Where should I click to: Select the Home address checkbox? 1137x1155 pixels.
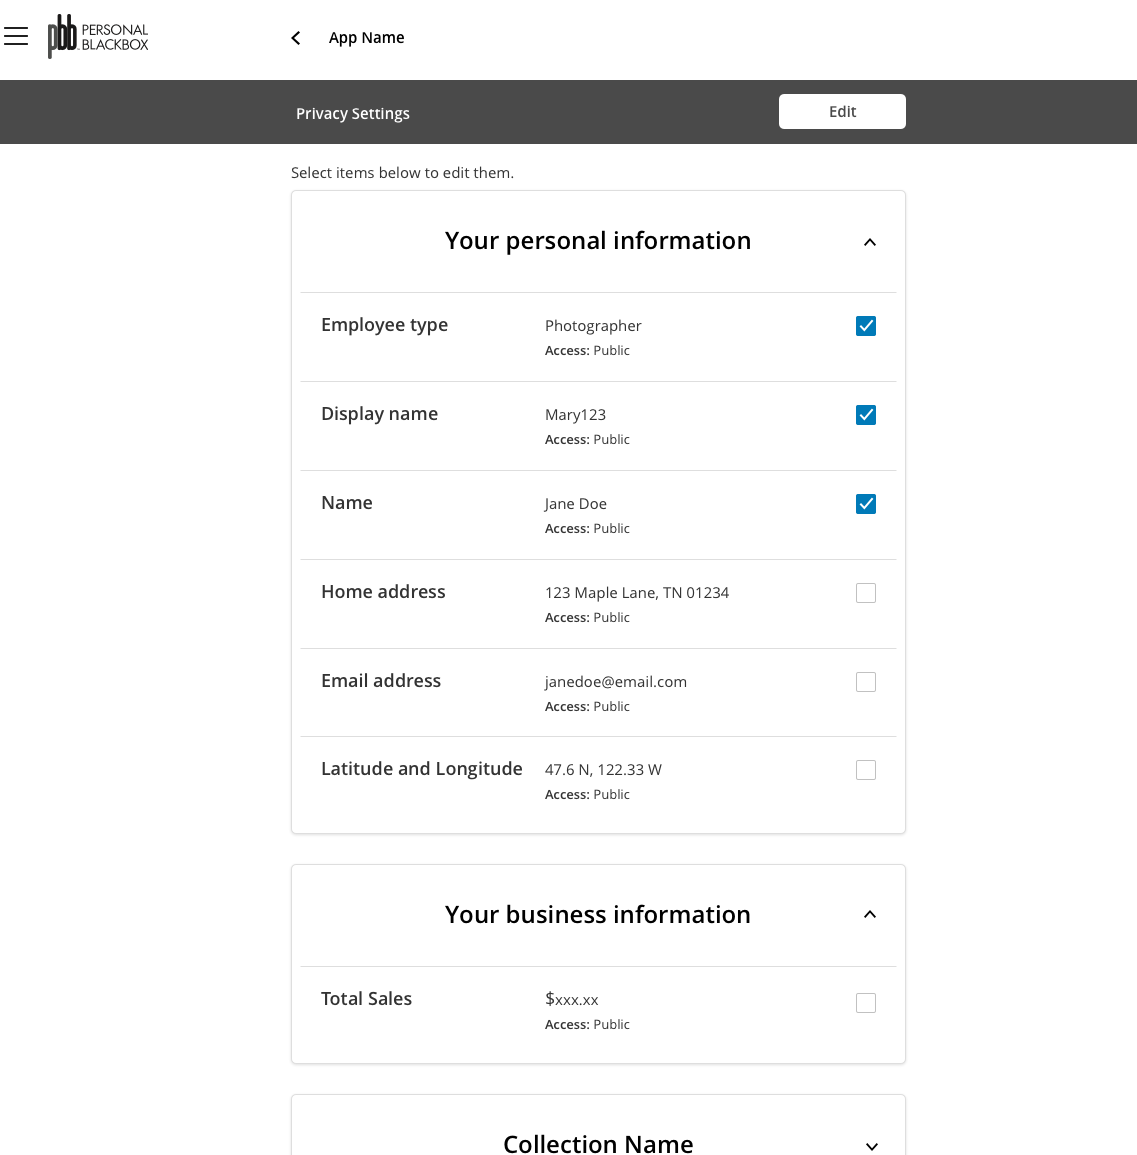[x=866, y=593]
